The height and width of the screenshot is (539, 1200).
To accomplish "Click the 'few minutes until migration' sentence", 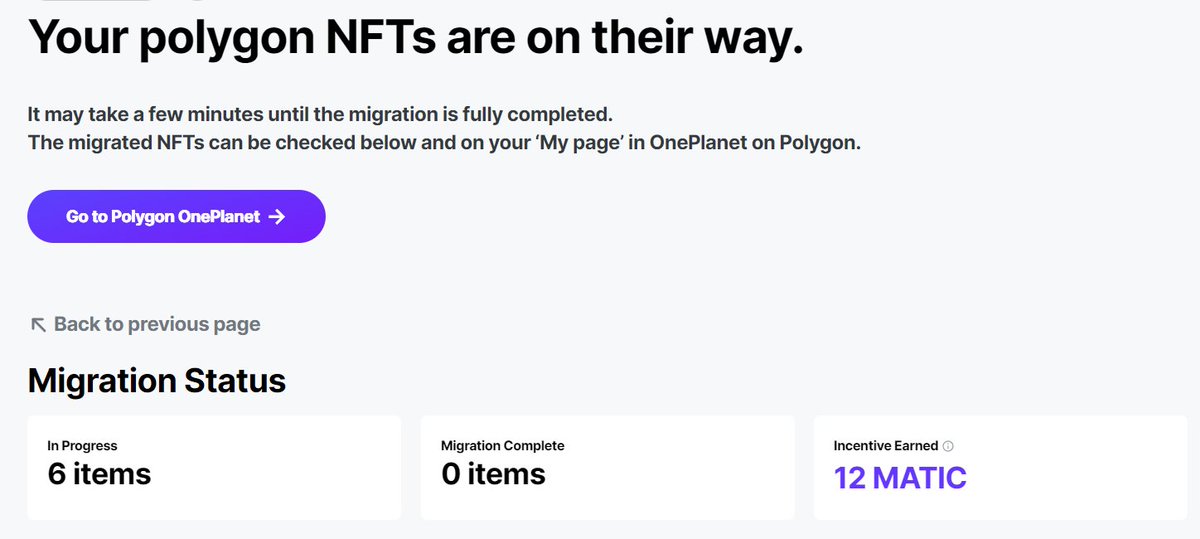I will (319, 114).
